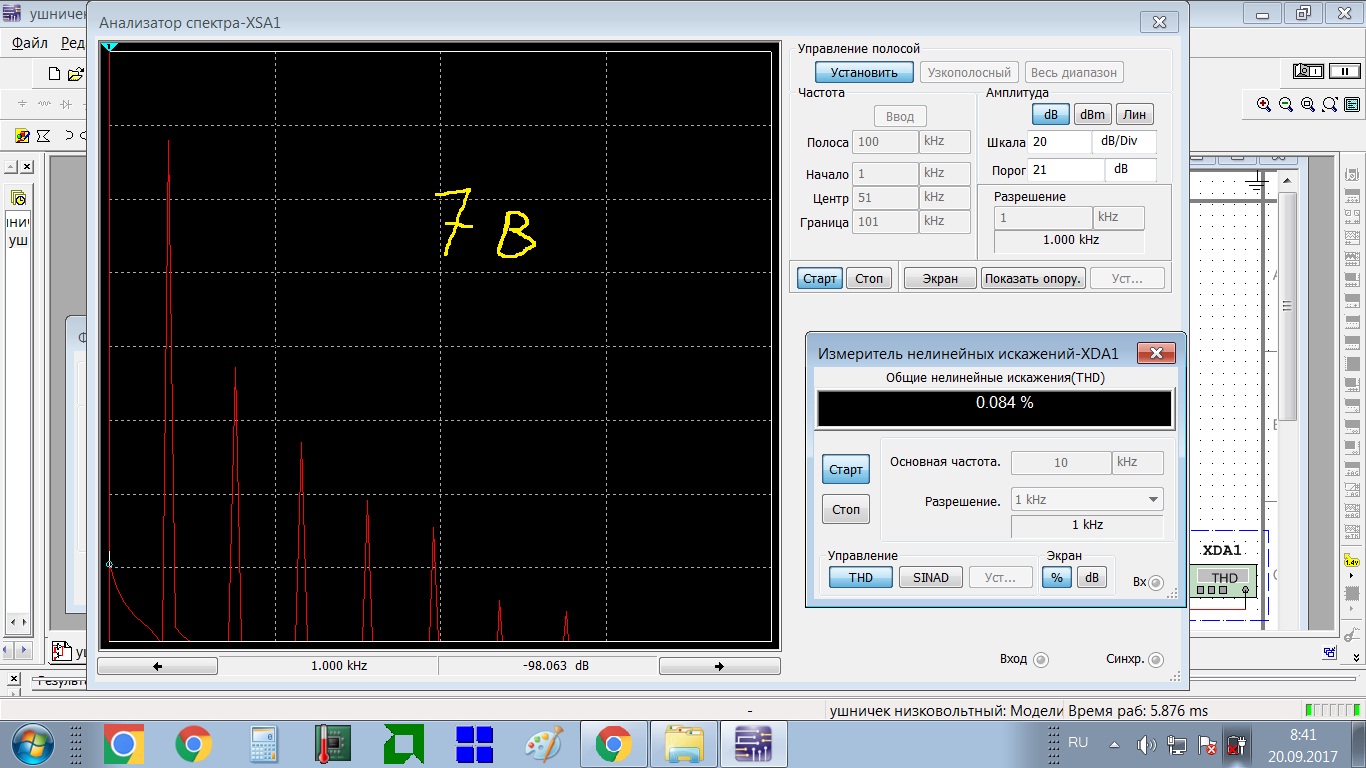Click Показать опору. button
This screenshot has height=768, width=1366.
(x=1033, y=278)
